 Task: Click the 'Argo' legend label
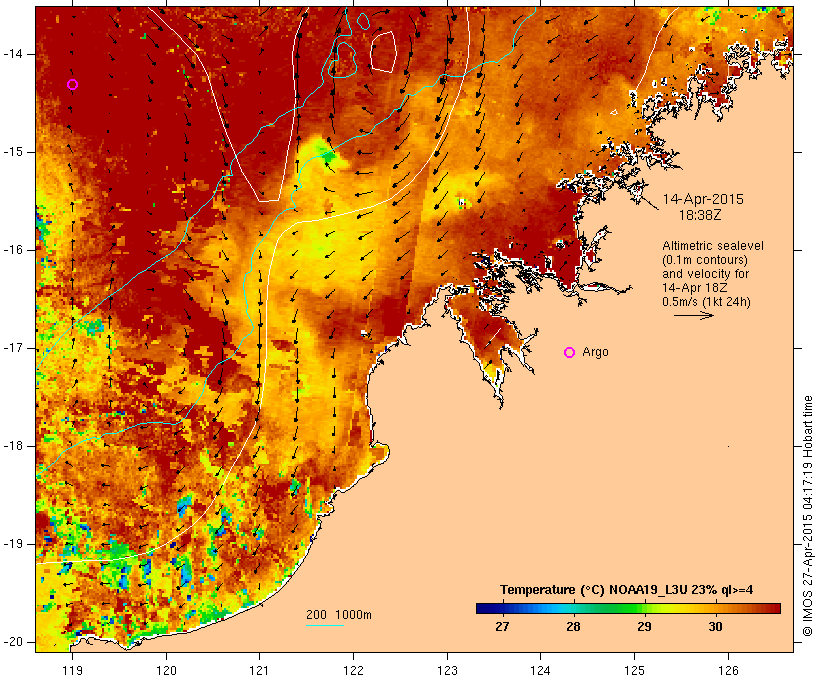pyautogui.click(x=596, y=352)
